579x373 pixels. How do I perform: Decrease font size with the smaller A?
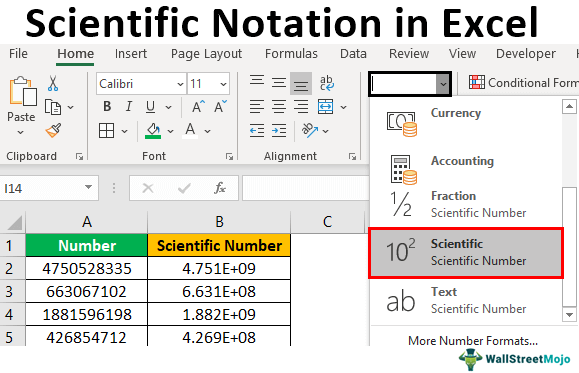point(220,107)
